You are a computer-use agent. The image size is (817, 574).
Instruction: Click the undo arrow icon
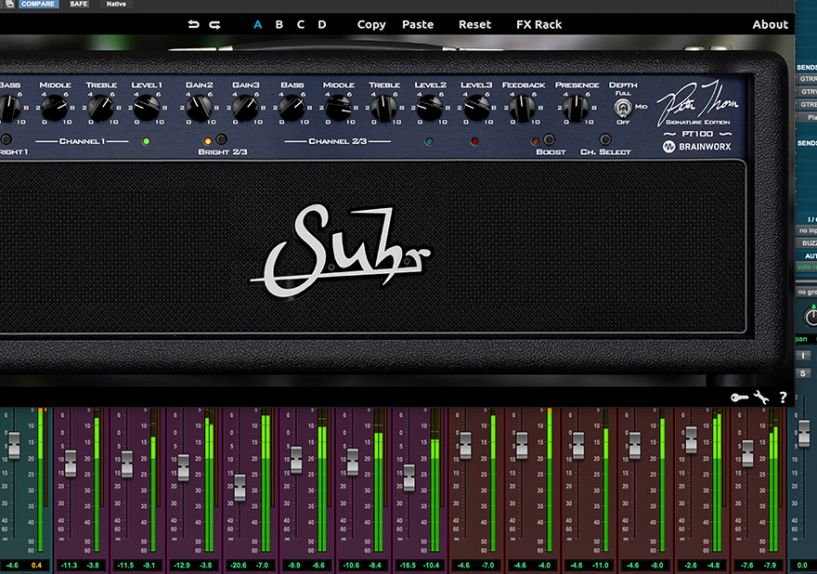193,24
